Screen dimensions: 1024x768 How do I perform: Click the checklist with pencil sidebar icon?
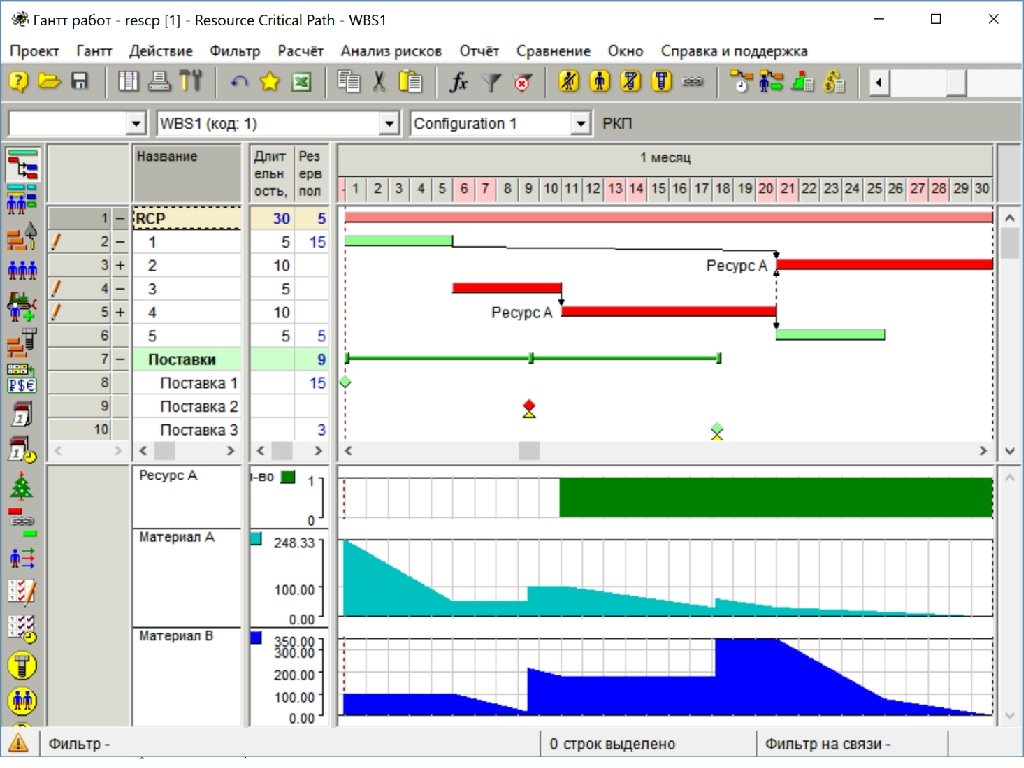pos(22,592)
